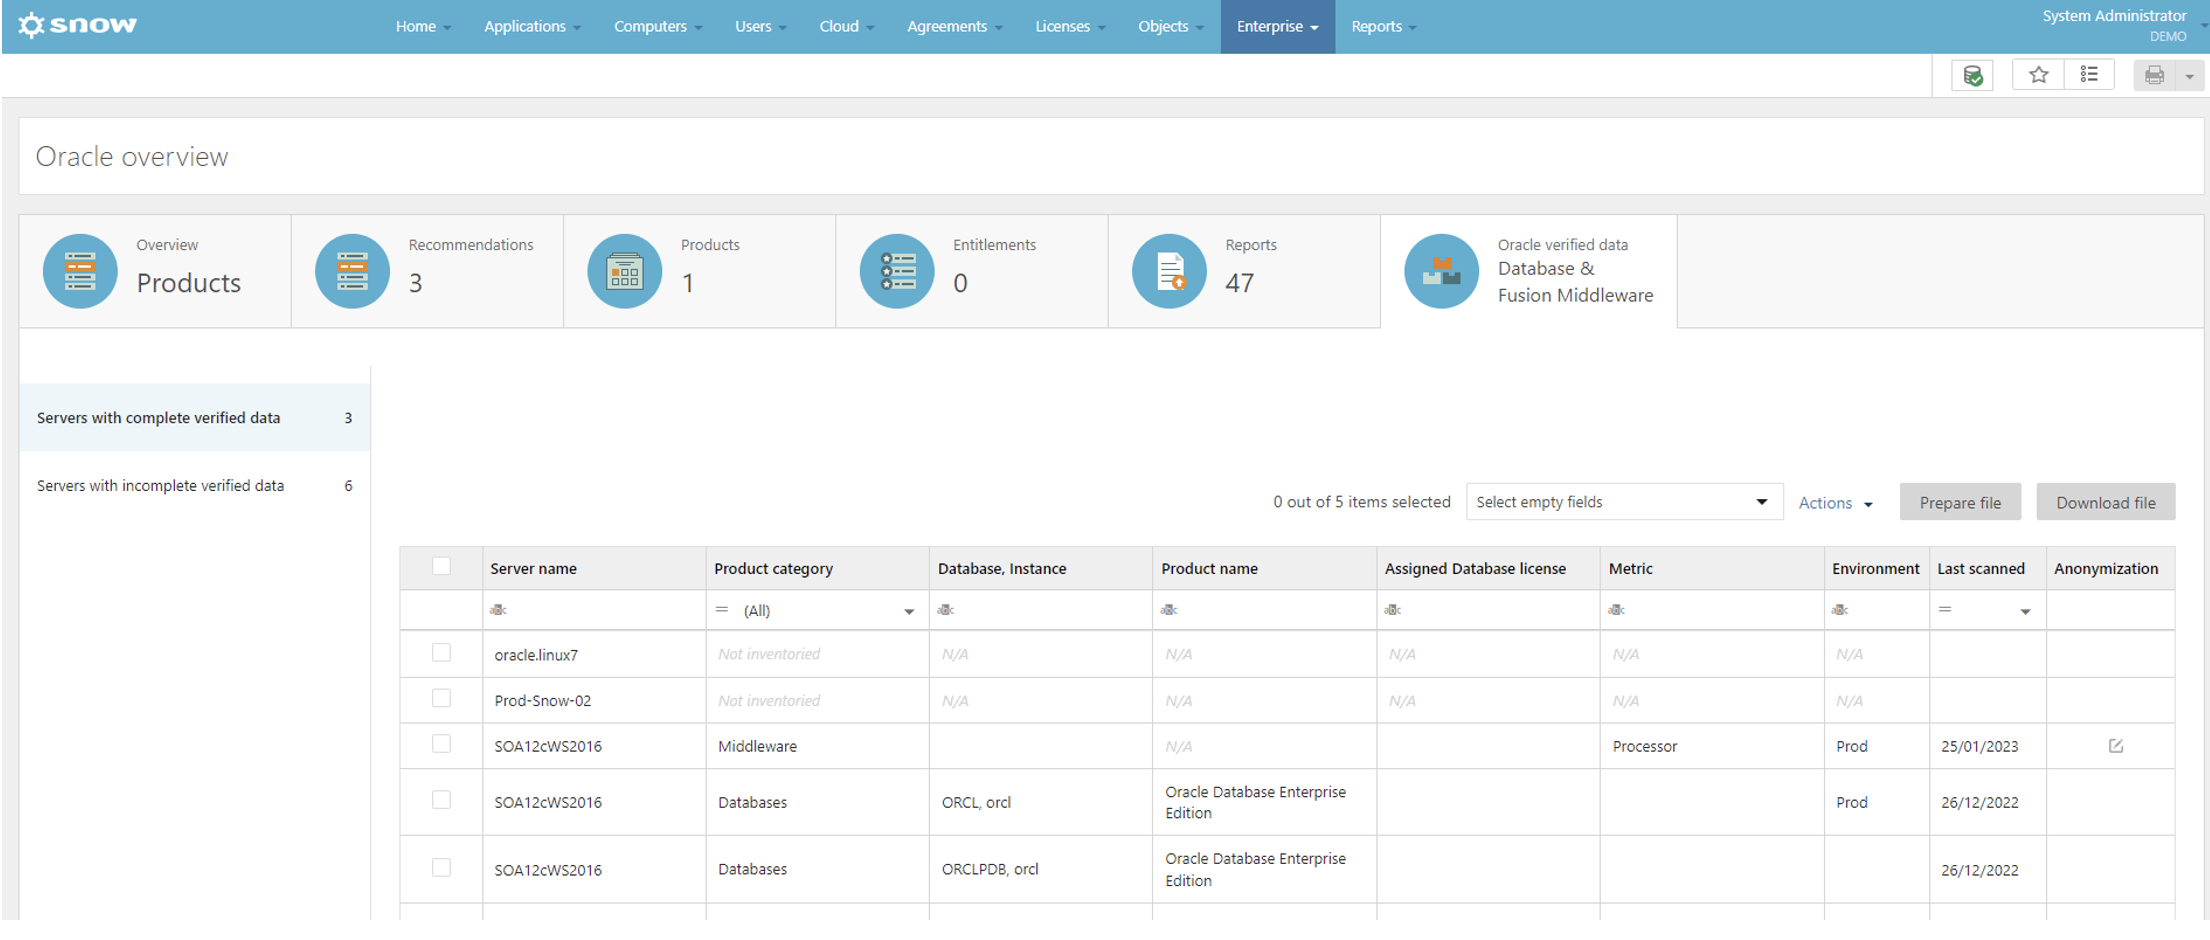Image resolution: width=2210 pixels, height=940 pixels.
Task: Click the Overview Products circle icon
Action: click(x=80, y=271)
